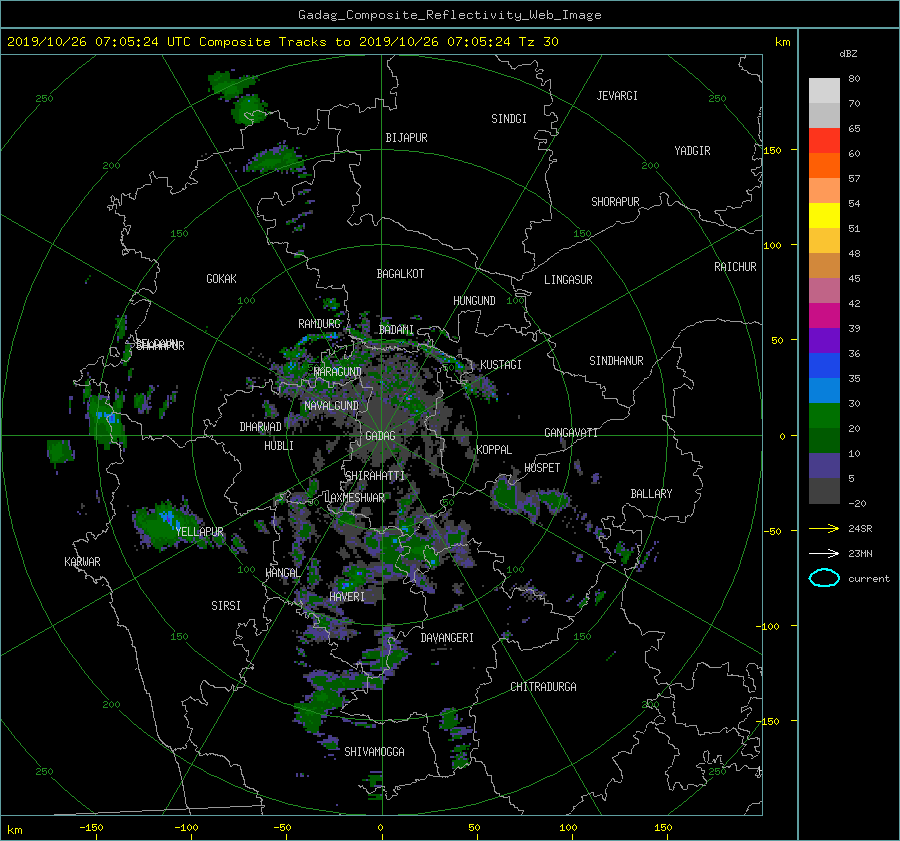Click the SHIRAHATTI city label
The image size is (900, 841).
point(375,476)
